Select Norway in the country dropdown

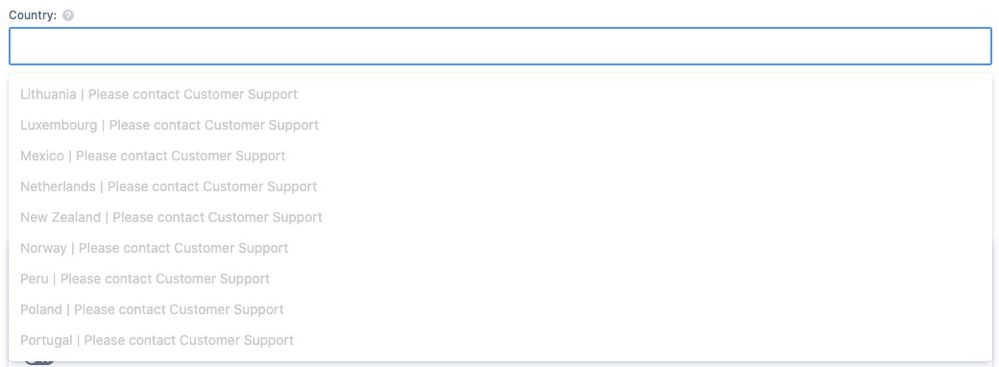click(500, 248)
